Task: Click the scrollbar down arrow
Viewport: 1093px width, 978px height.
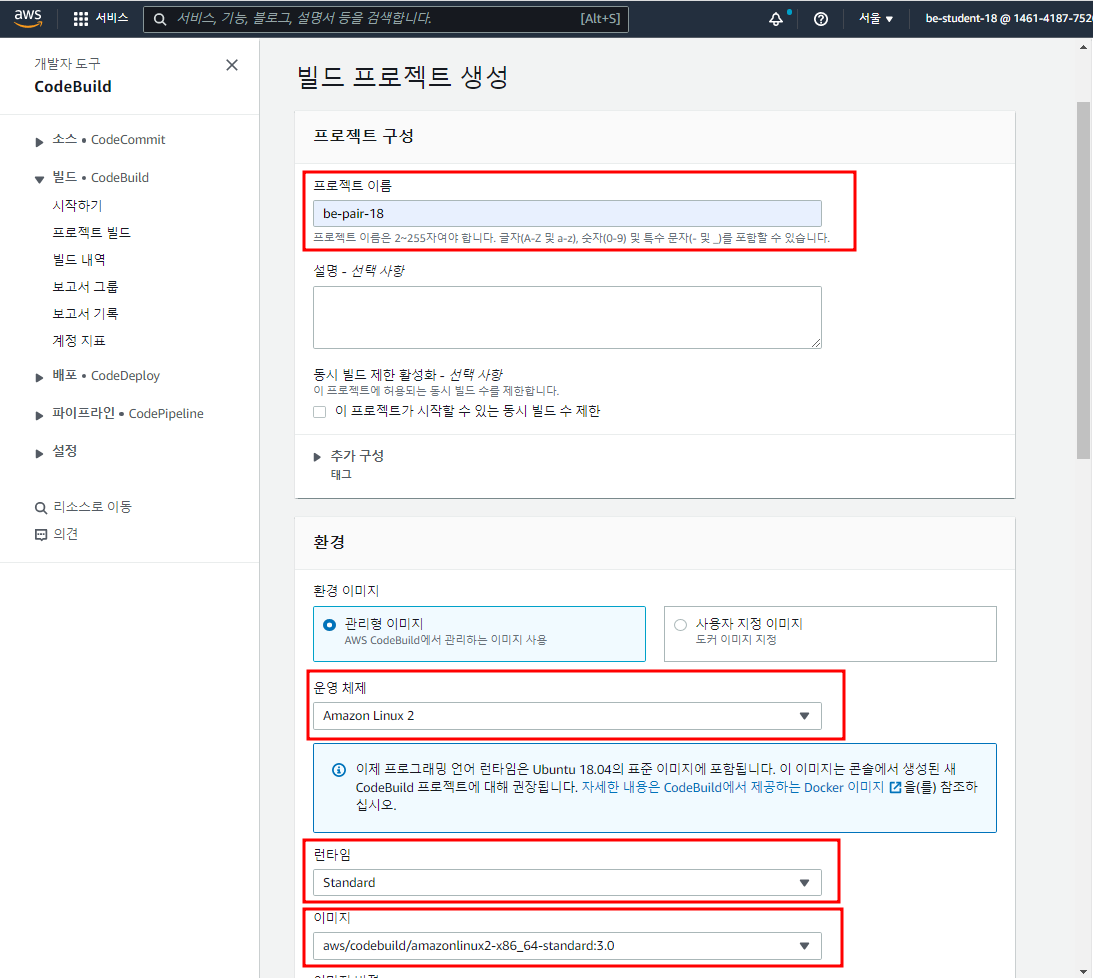Action: click(1083, 971)
